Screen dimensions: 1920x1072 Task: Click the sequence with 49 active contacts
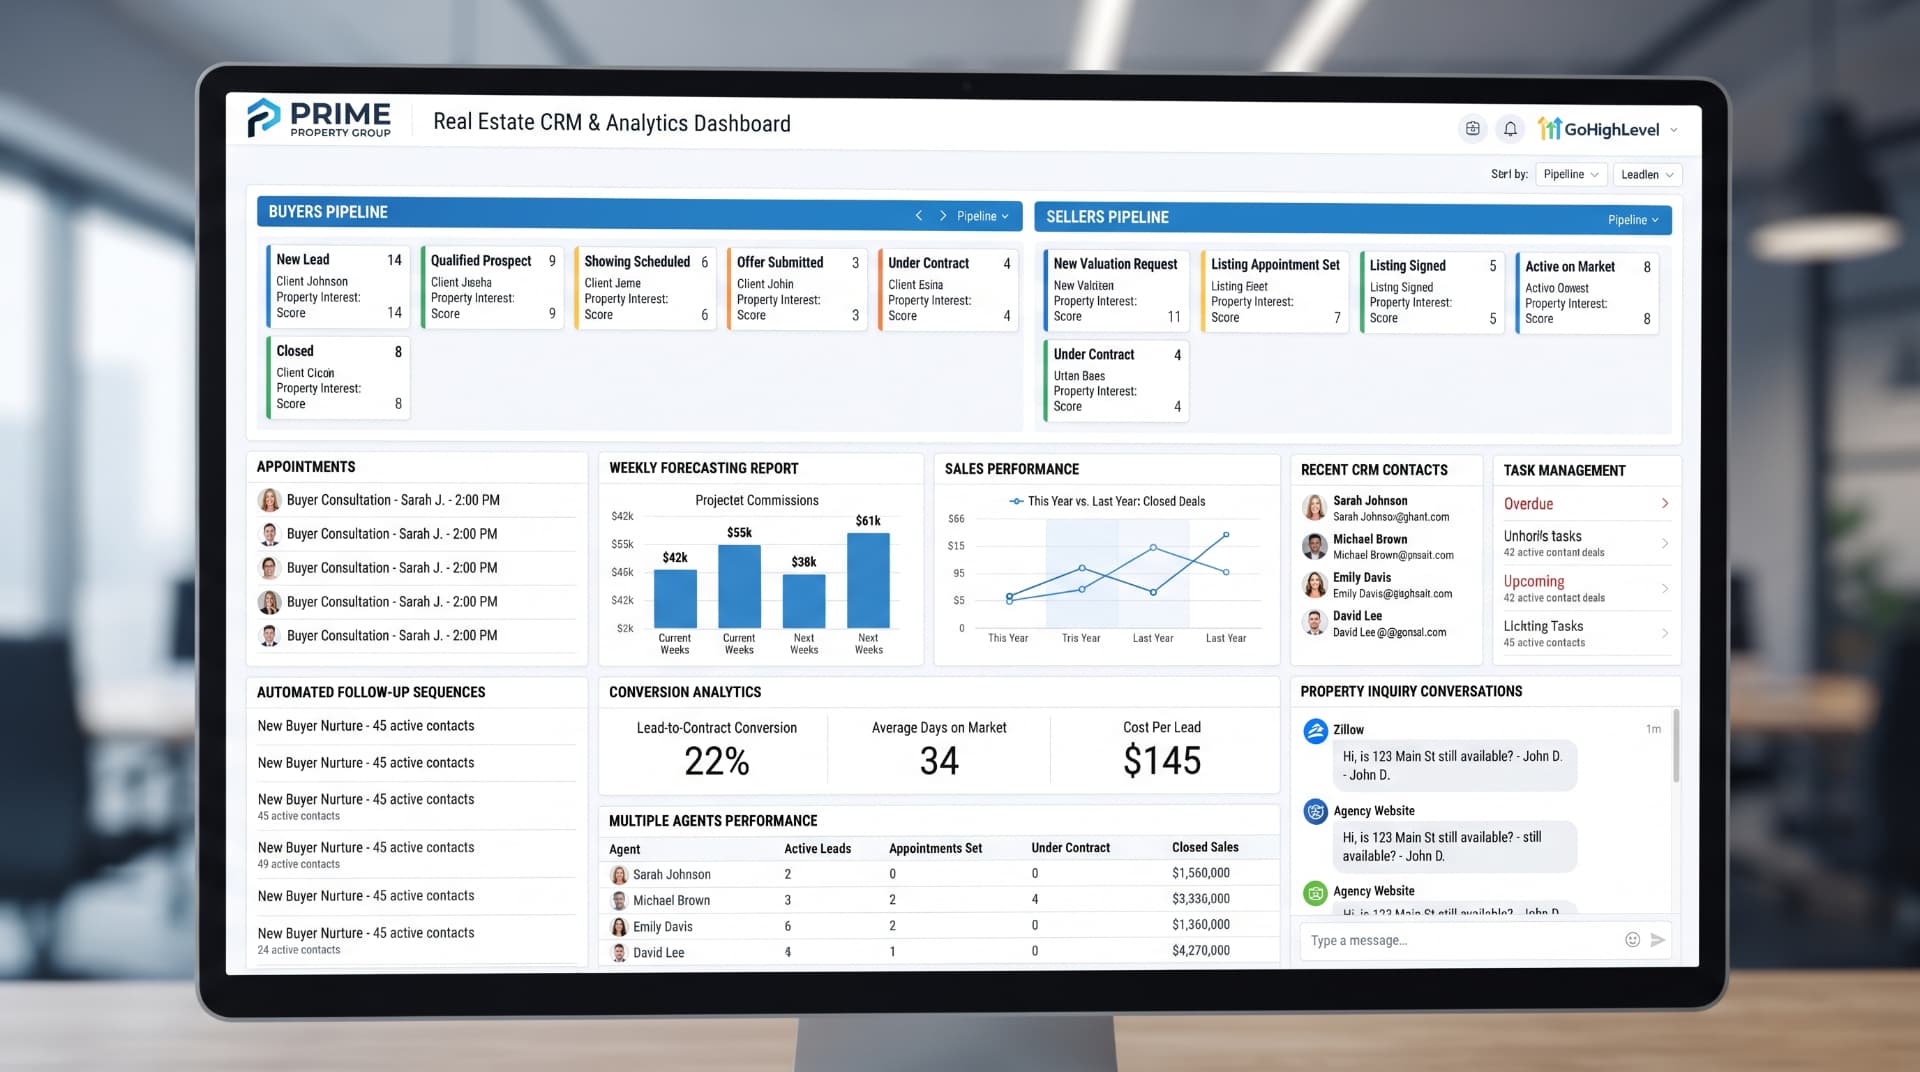pos(416,854)
